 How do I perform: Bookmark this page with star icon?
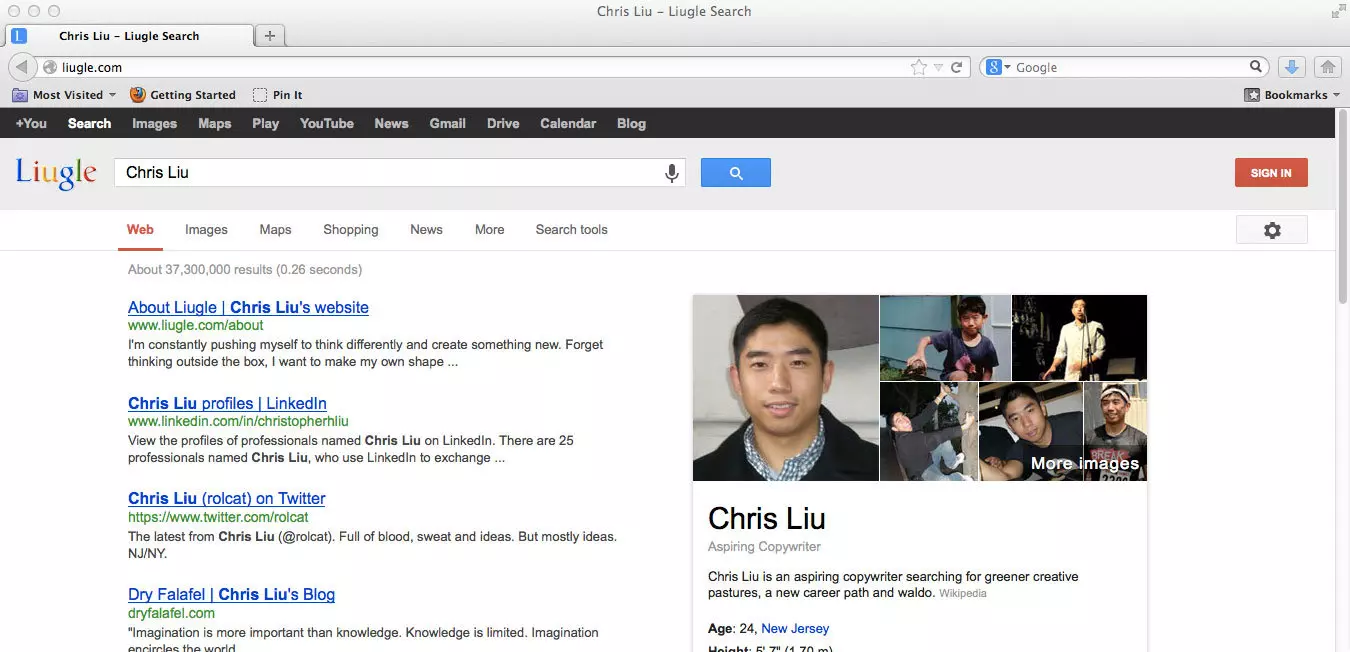coord(918,67)
